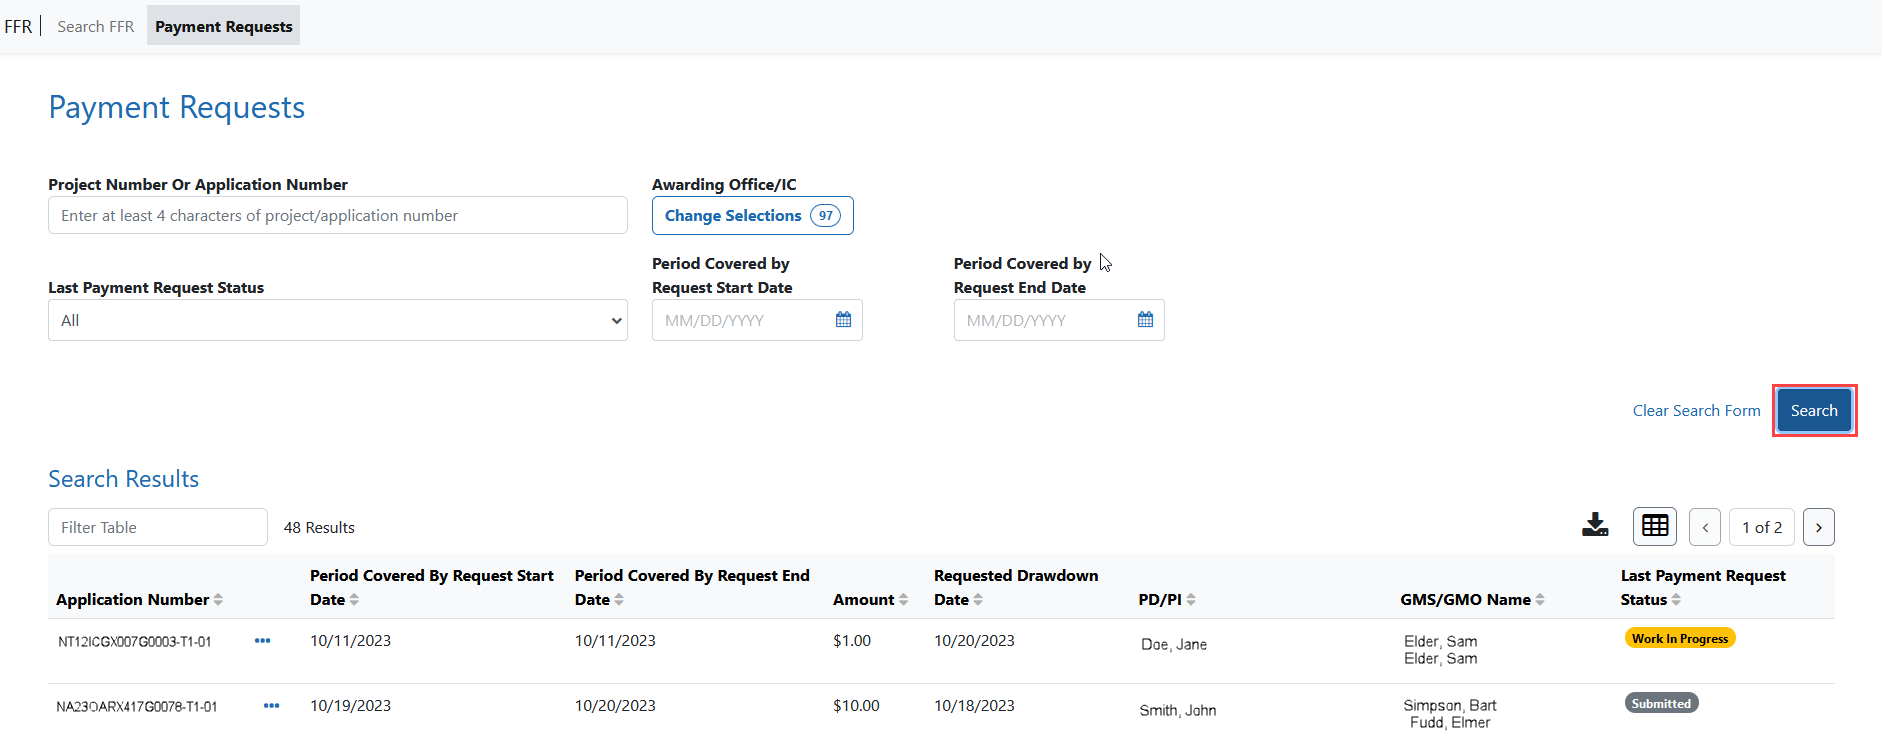Viewport: 1882px width, 745px height.
Task: Open actions menu for NT12ICGX007G0003-T1-01
Action: [262, 641]
